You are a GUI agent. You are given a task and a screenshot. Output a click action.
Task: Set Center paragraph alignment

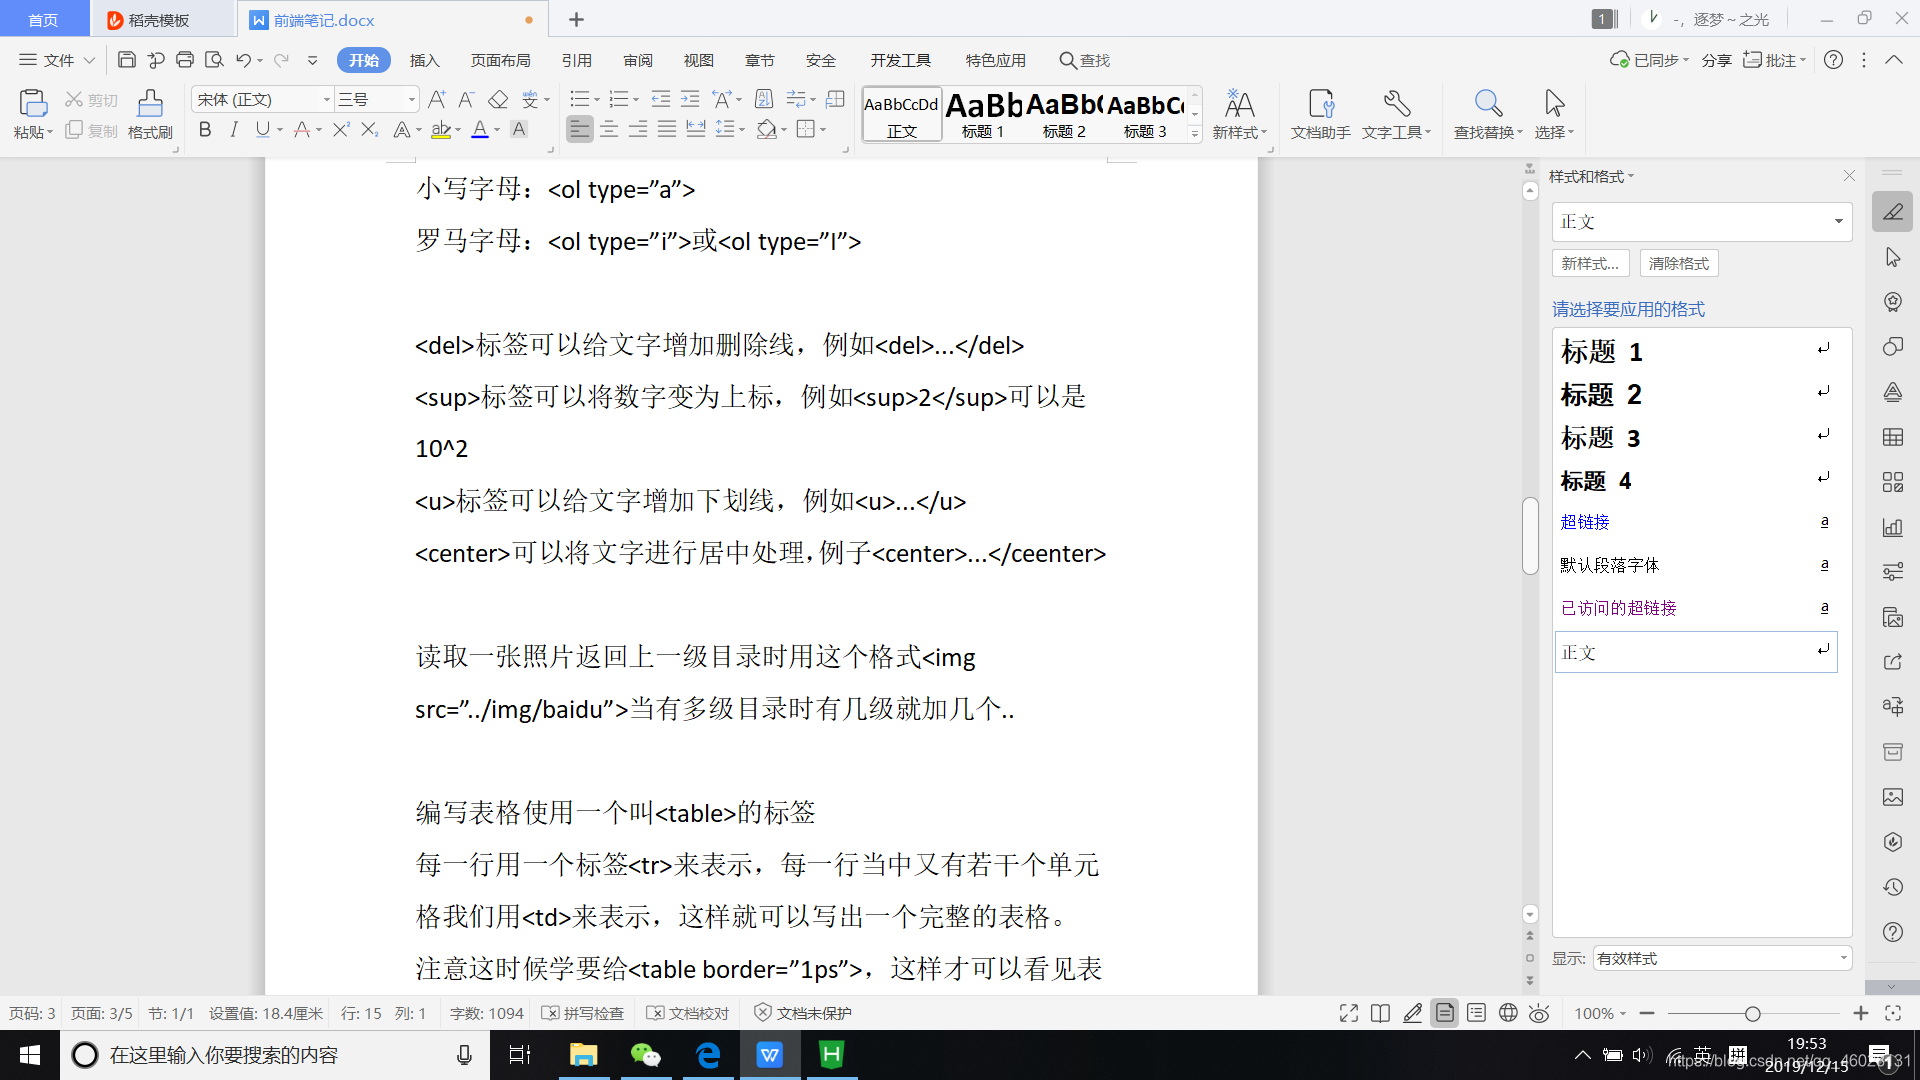(x=609, y=129)
